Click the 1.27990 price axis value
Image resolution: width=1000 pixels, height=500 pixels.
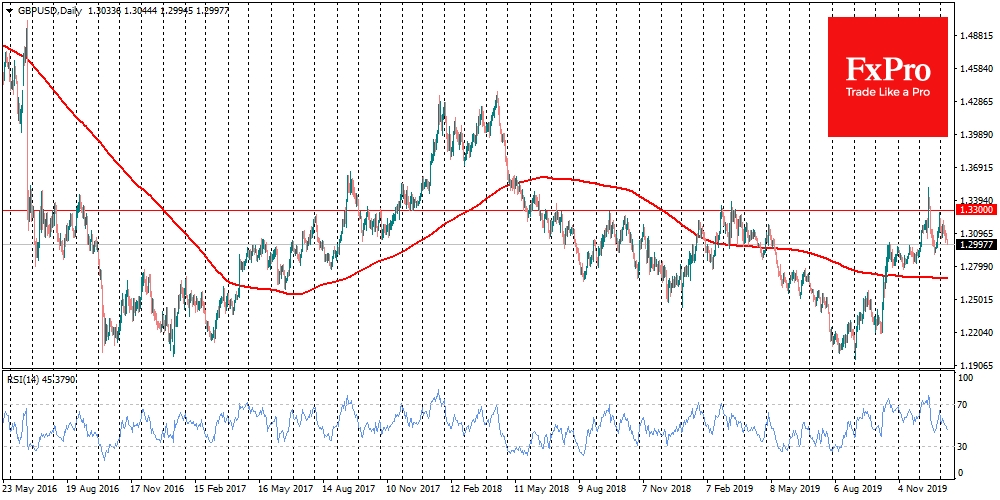click(x=975, y=267)
